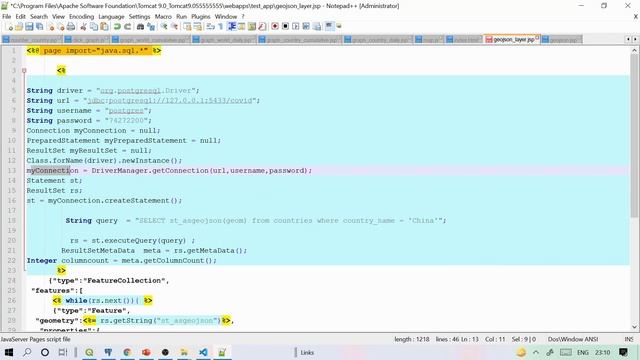
Task: Click the Paste toolbar icon
Action: 104,27
